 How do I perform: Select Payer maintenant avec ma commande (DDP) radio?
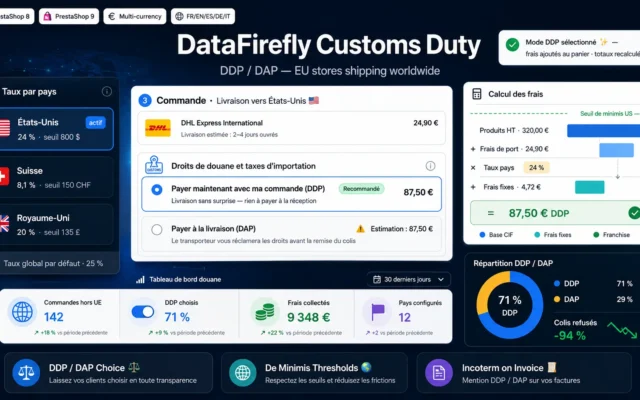tap(157, 189)
